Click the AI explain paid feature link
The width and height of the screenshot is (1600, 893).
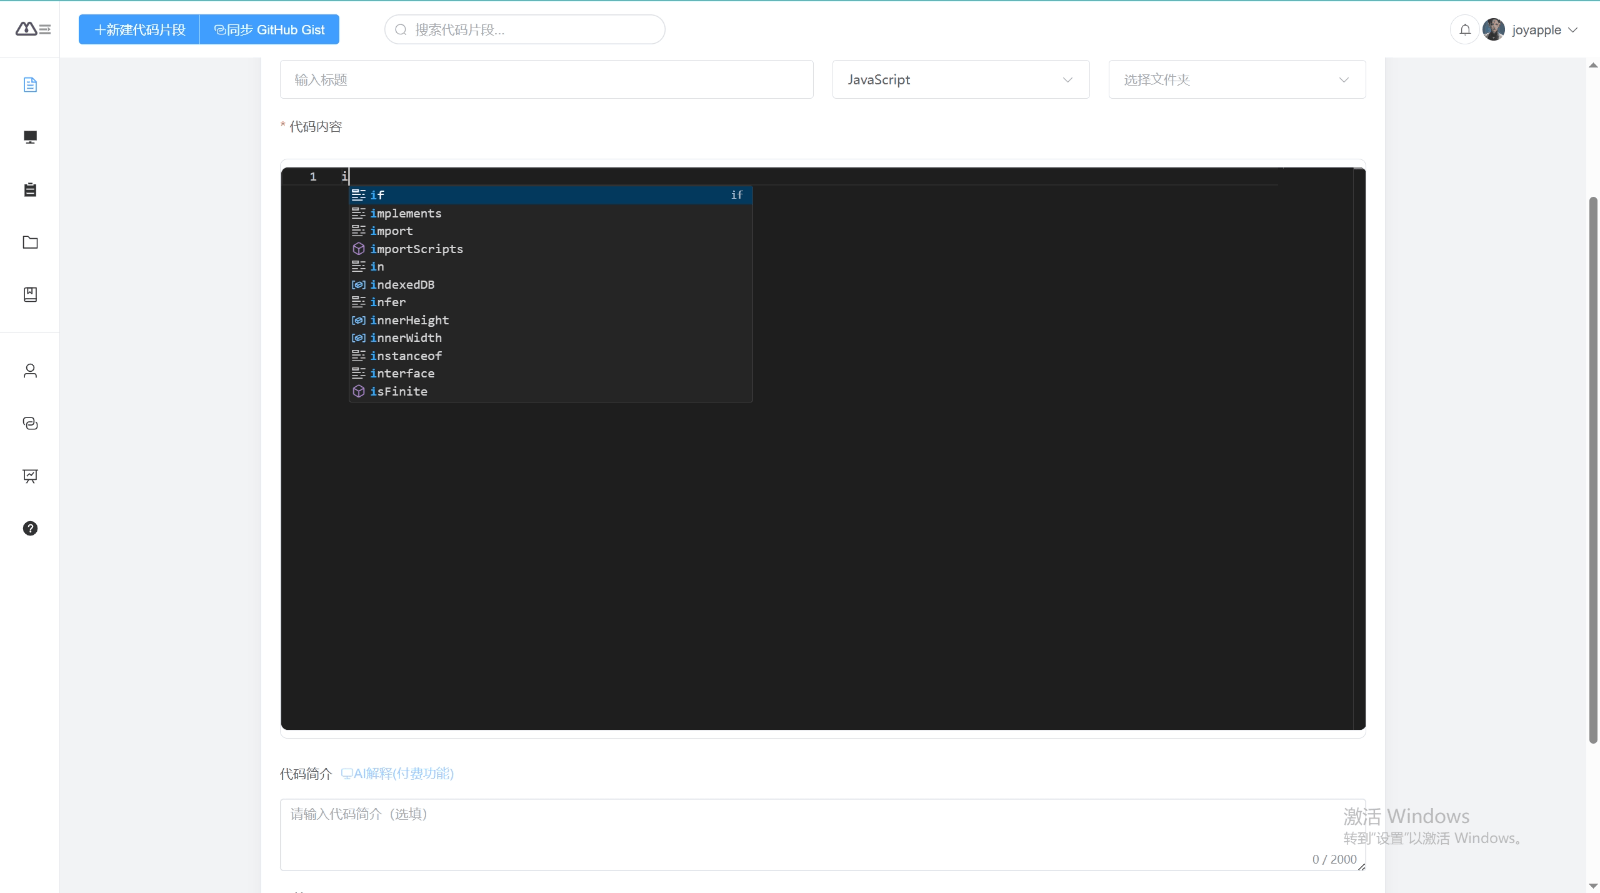pyautogui.click(x=397, y=774)
